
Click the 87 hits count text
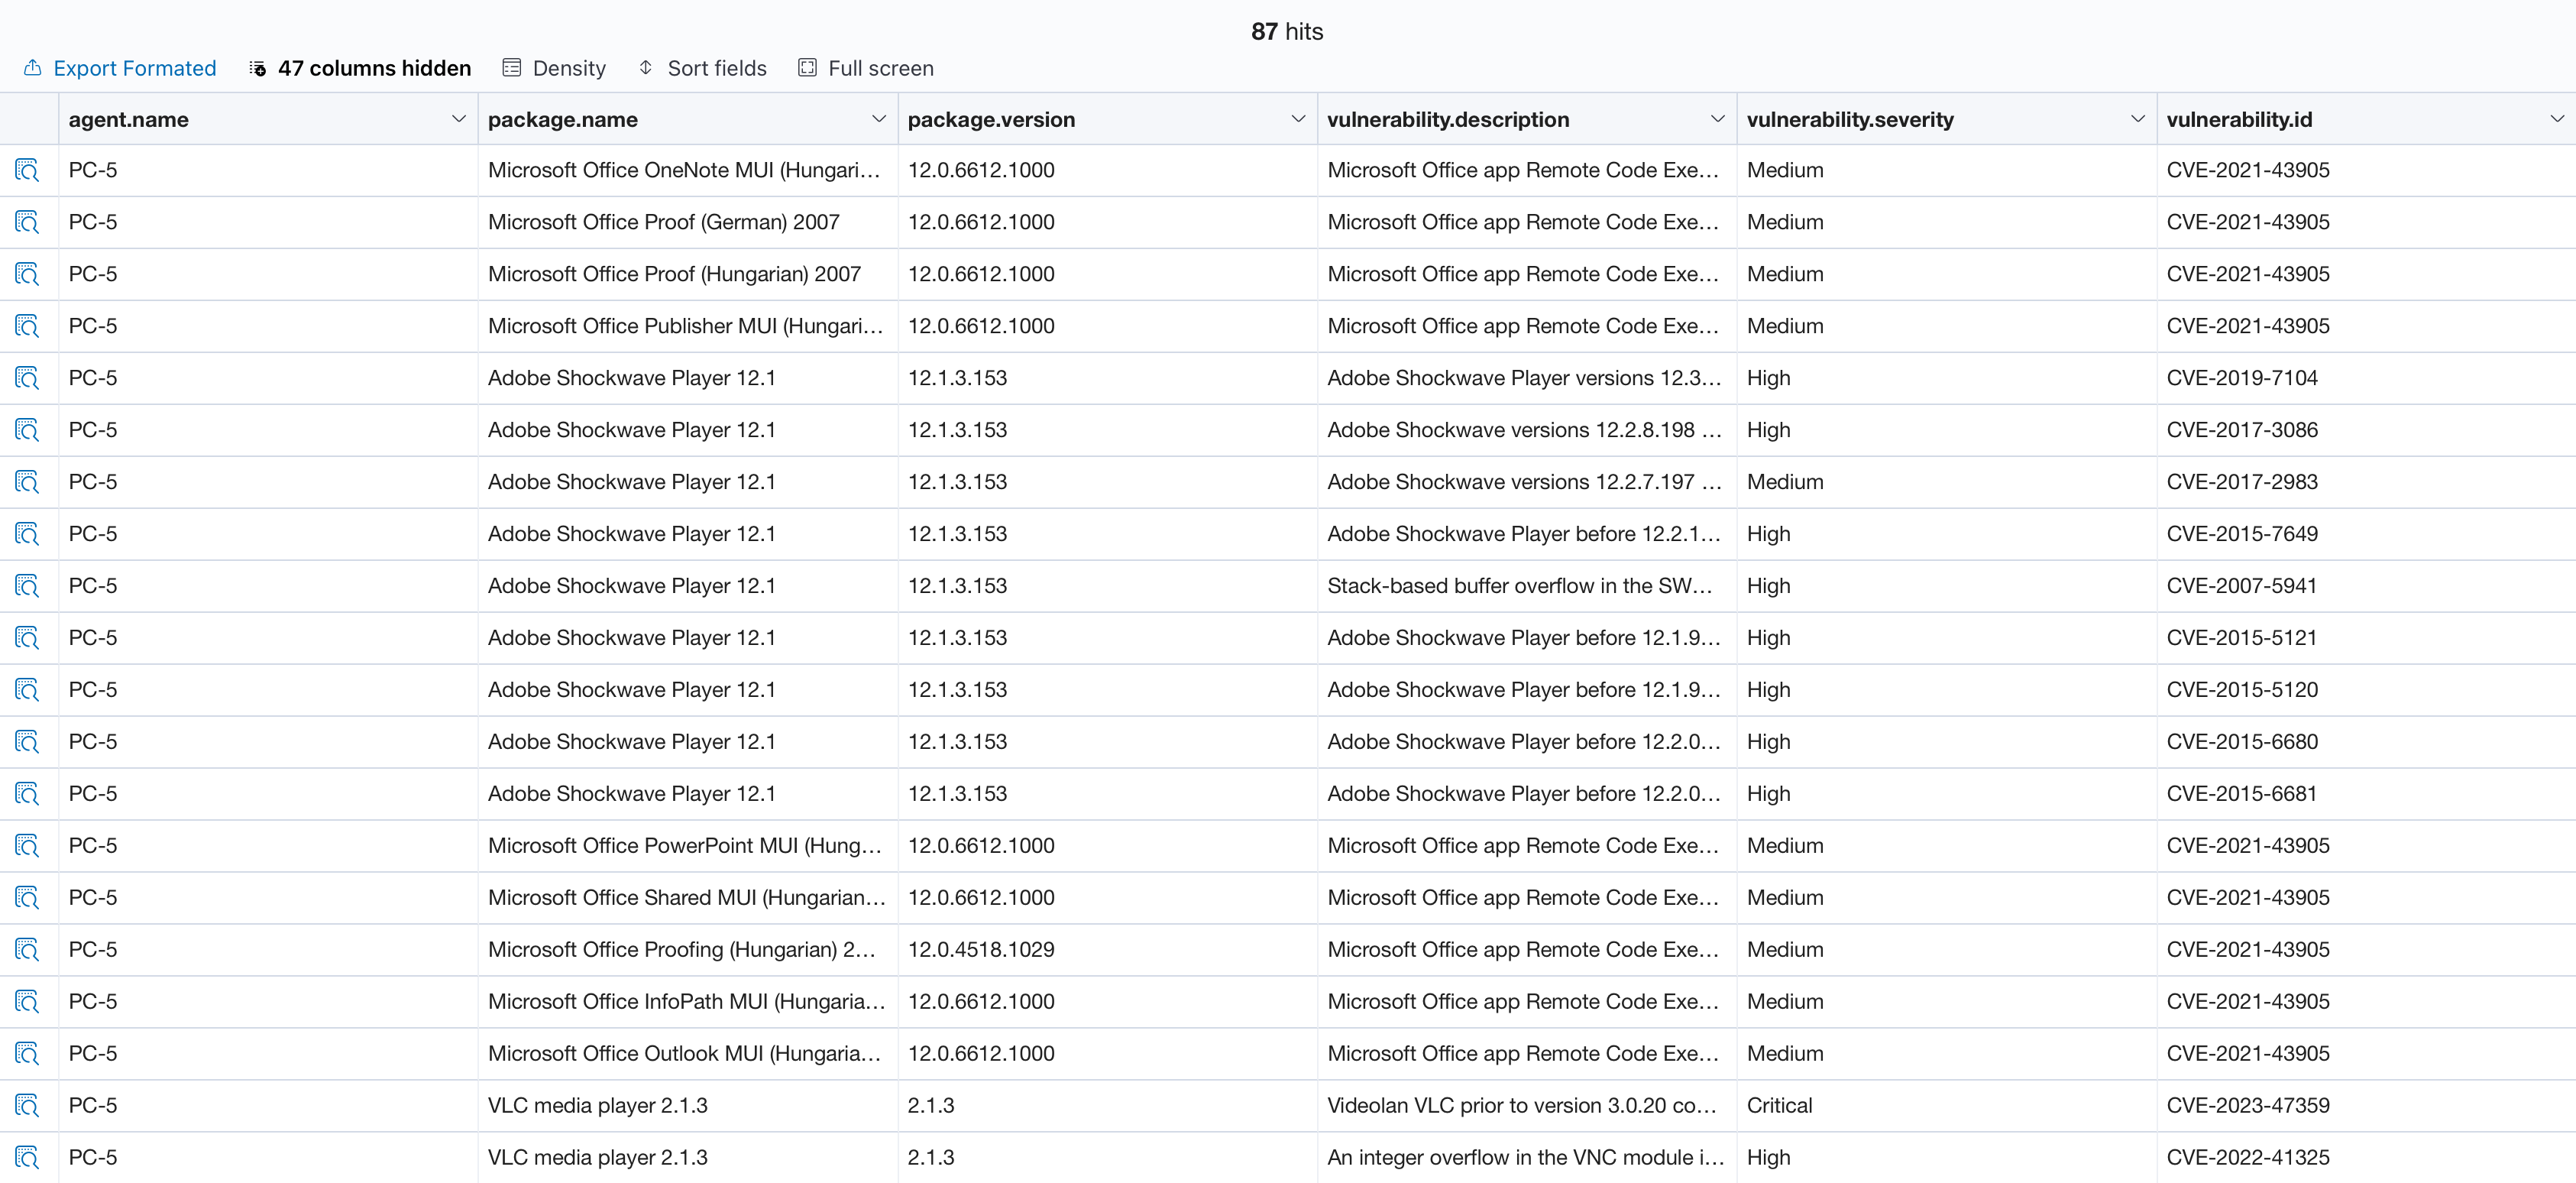pos(1287,32)
